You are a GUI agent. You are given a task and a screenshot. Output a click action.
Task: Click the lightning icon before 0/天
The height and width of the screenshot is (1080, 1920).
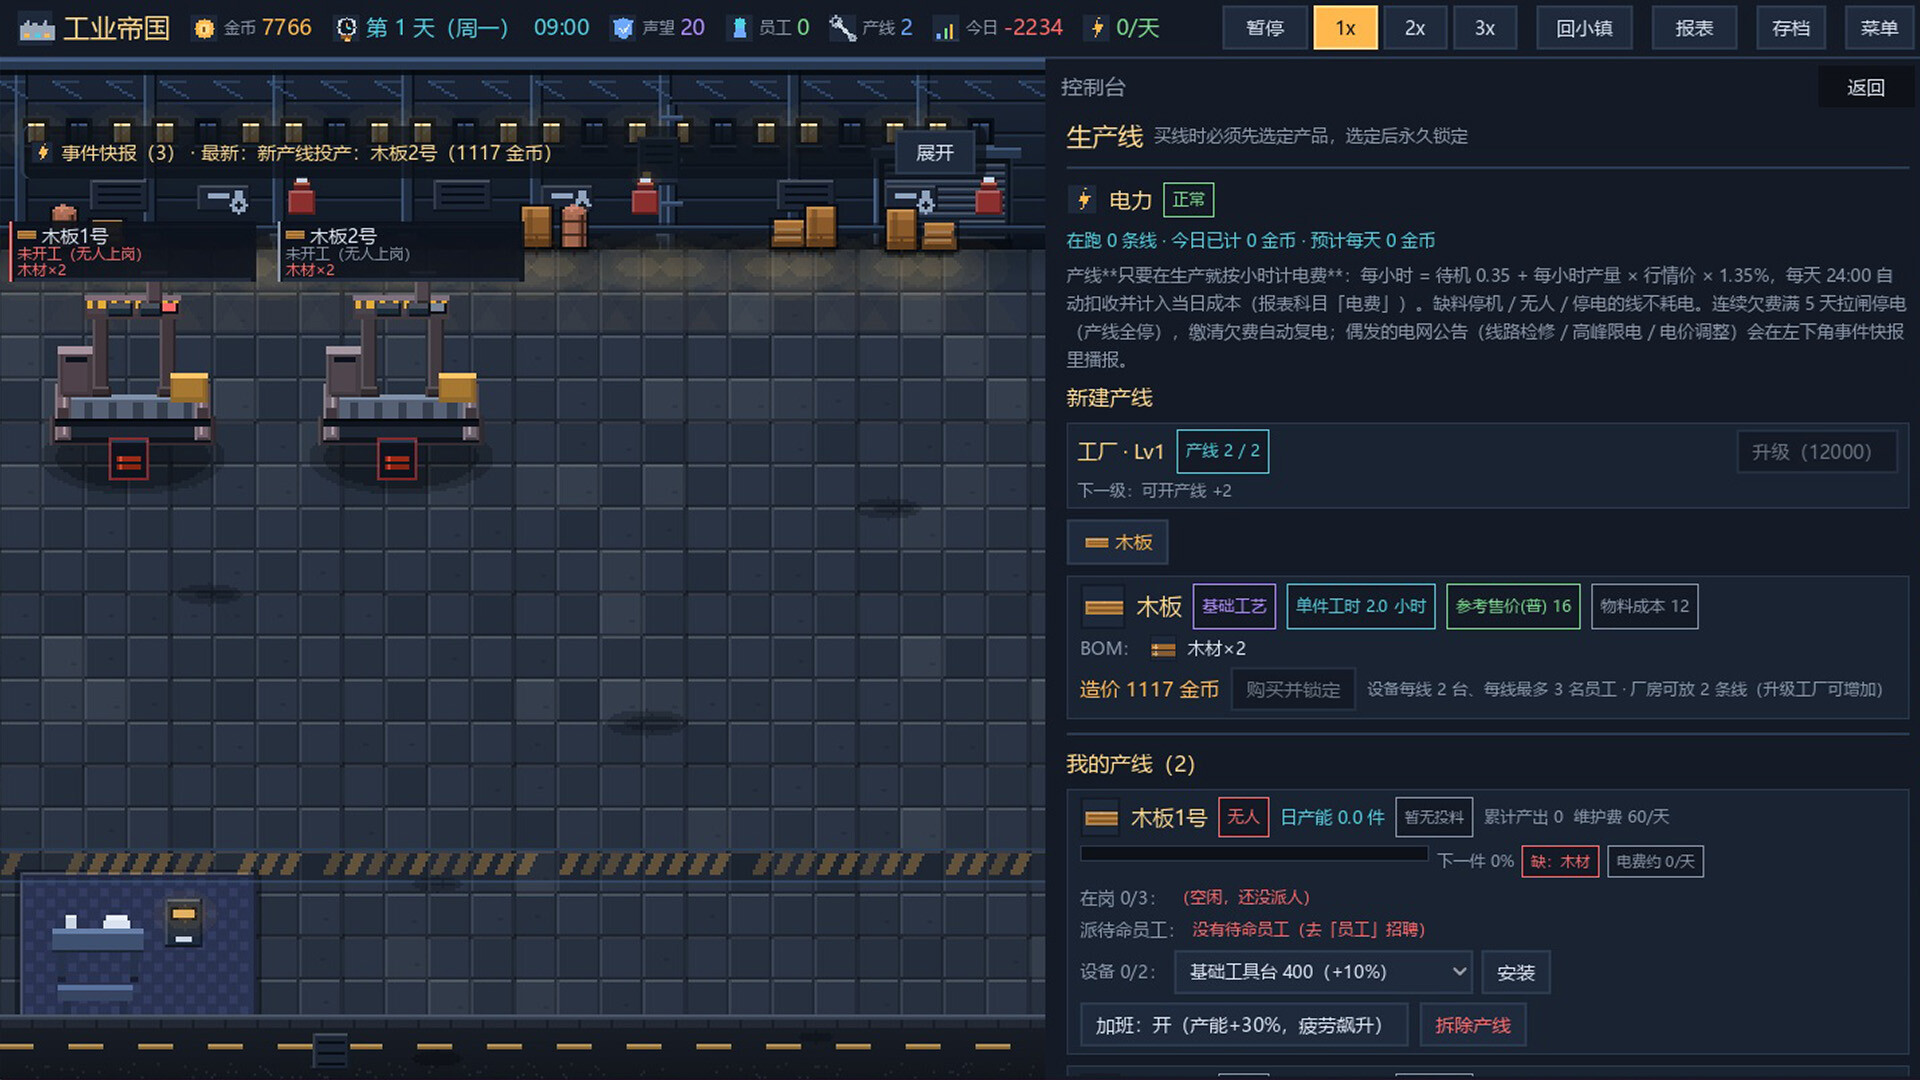[1098, 28]
